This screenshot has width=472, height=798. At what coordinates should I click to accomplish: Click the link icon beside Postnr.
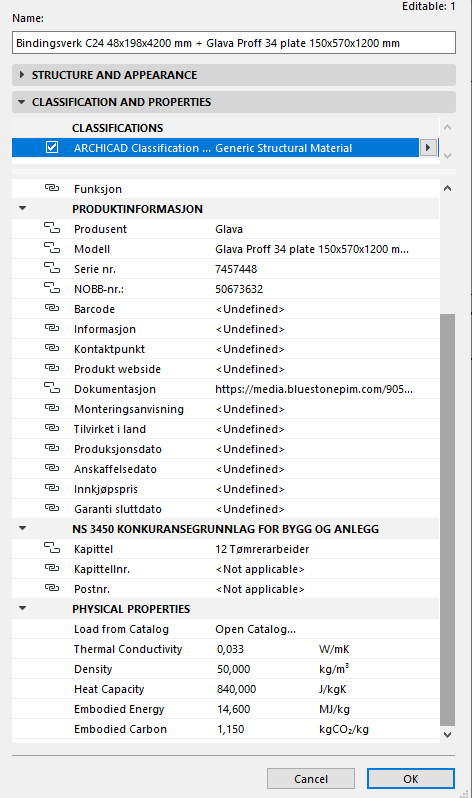coord(51,588)
